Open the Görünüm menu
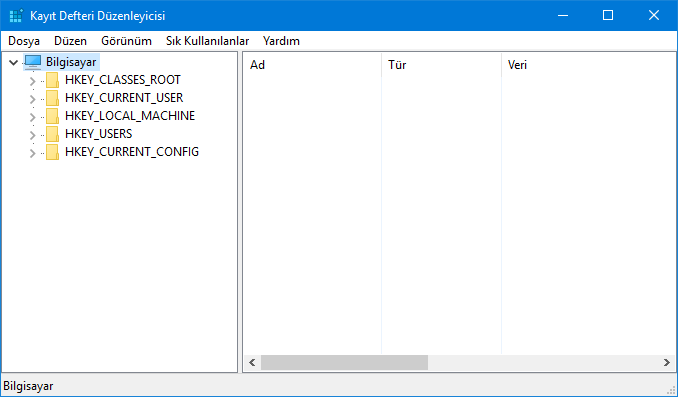 pyautogui.click(x=126, y=41)
